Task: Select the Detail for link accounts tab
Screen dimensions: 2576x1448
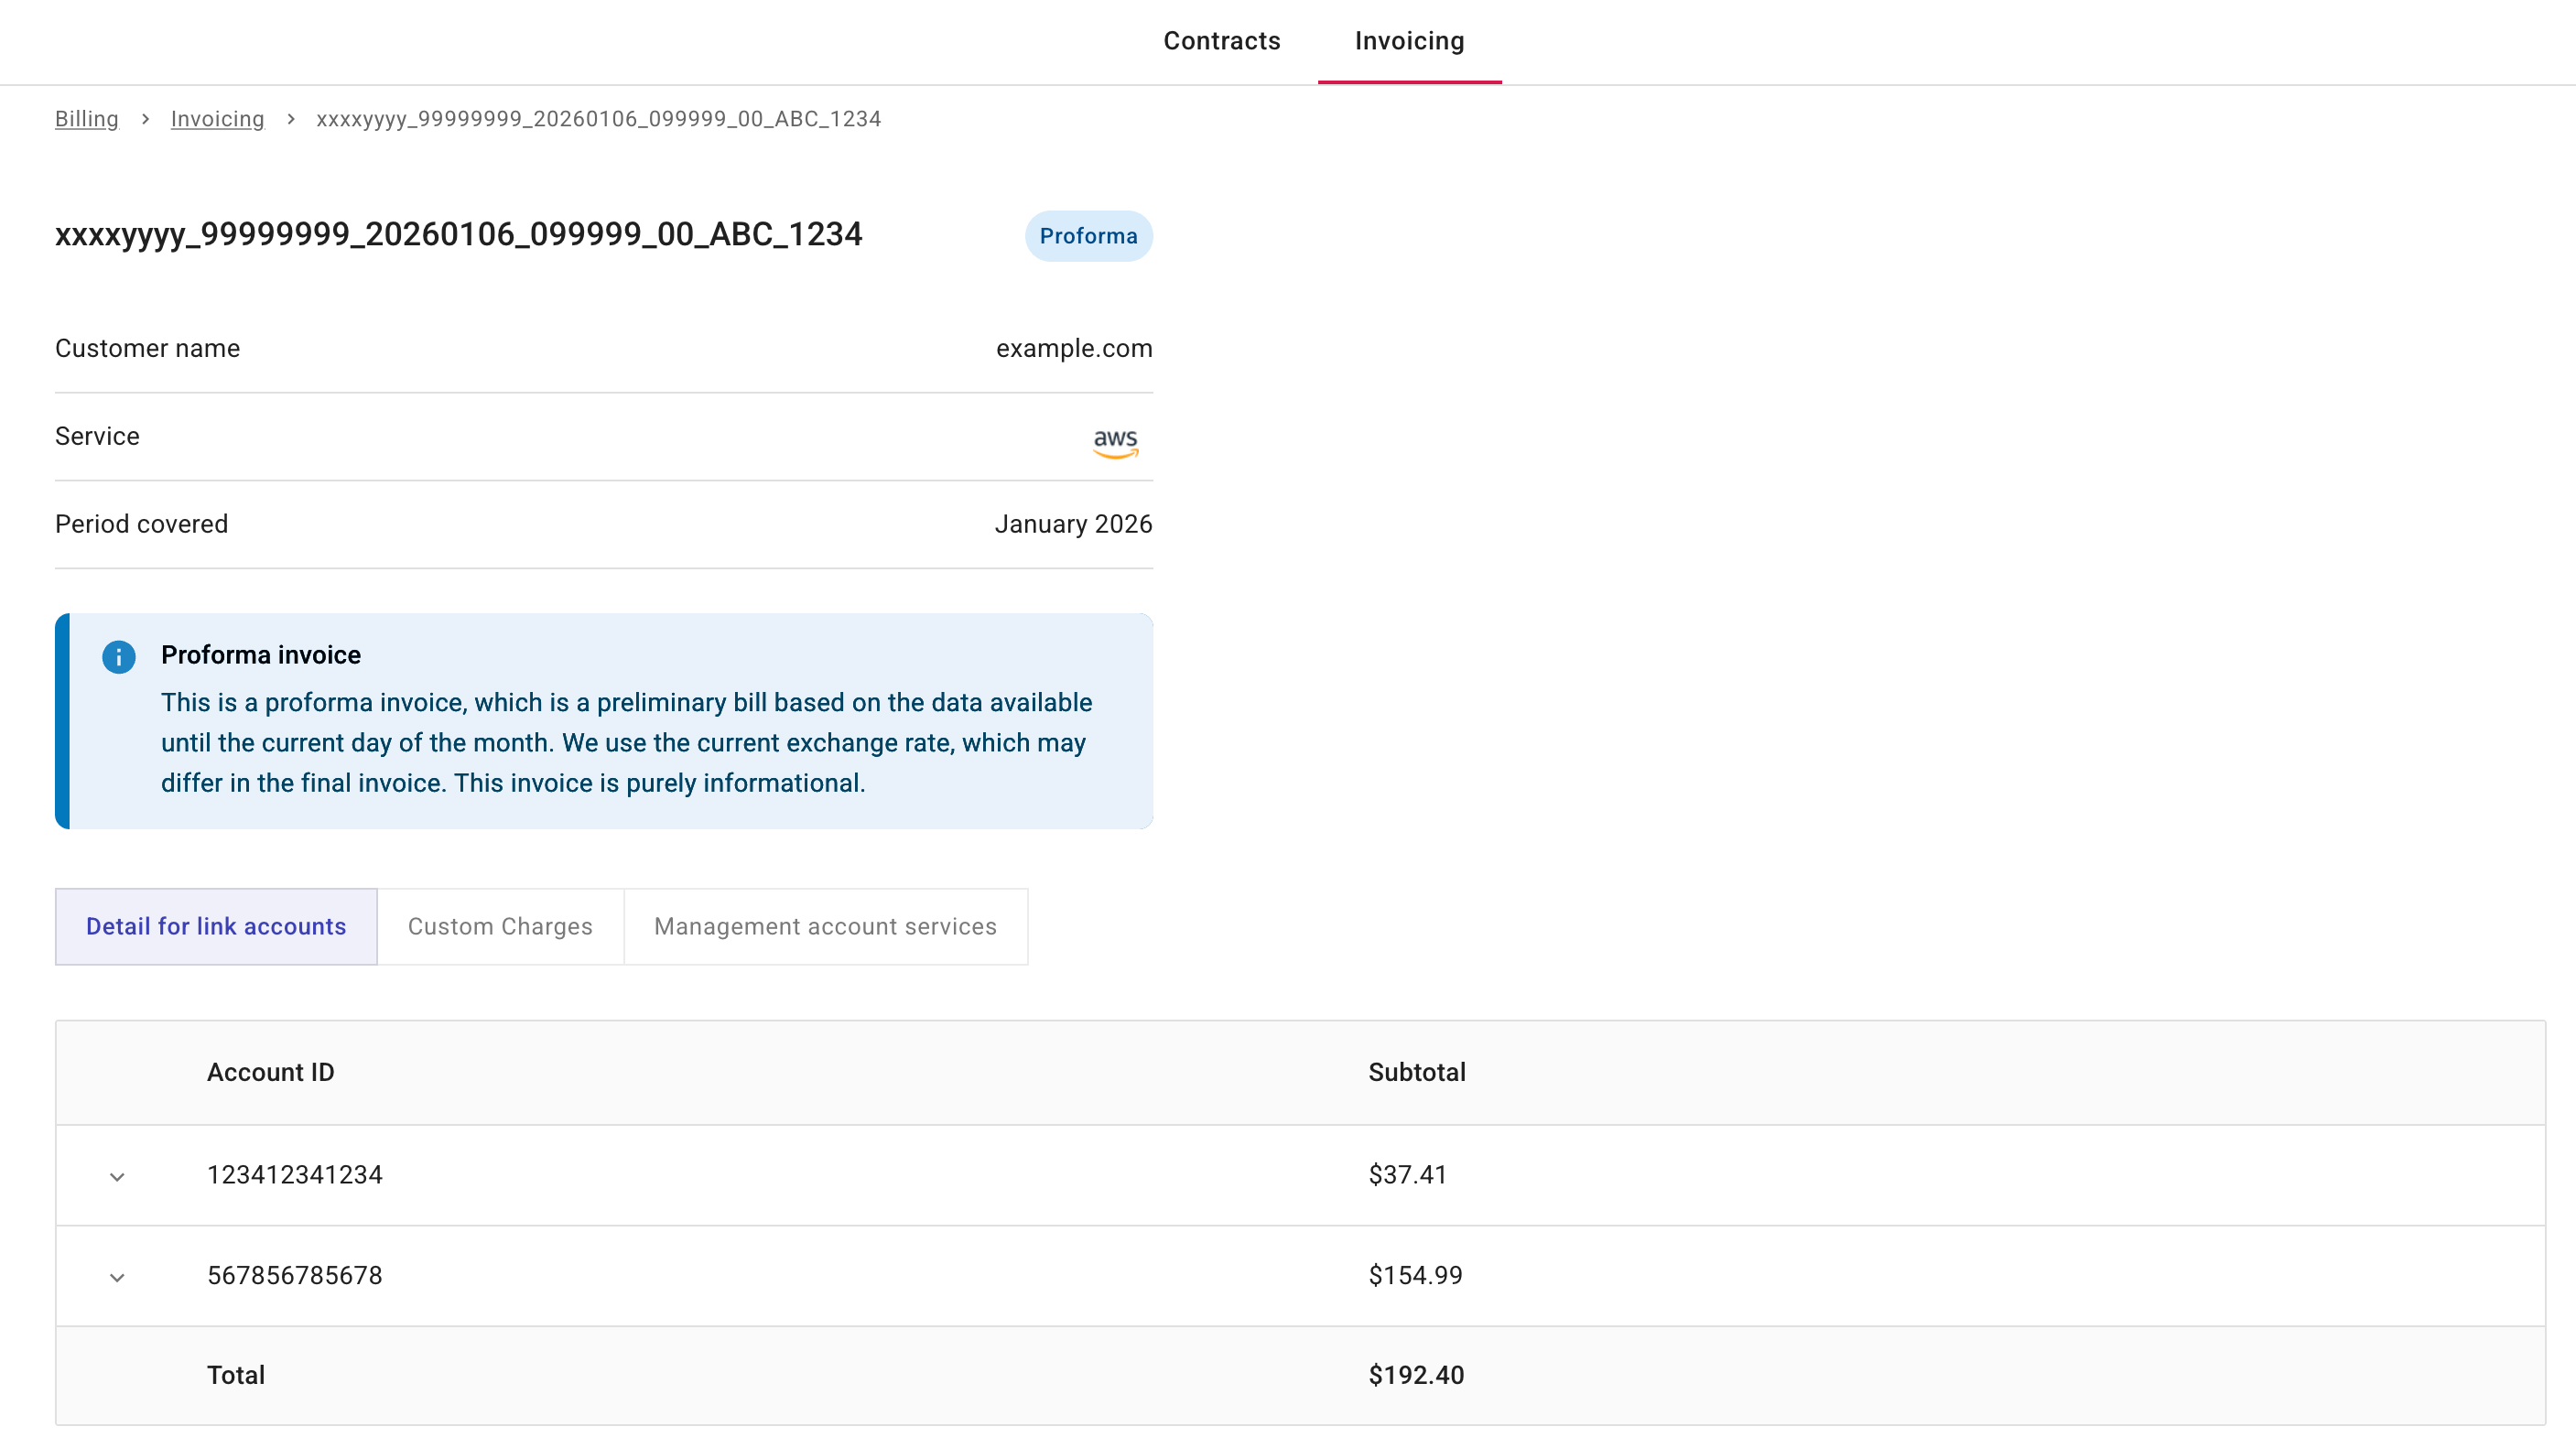Action: tap(214, 926)
